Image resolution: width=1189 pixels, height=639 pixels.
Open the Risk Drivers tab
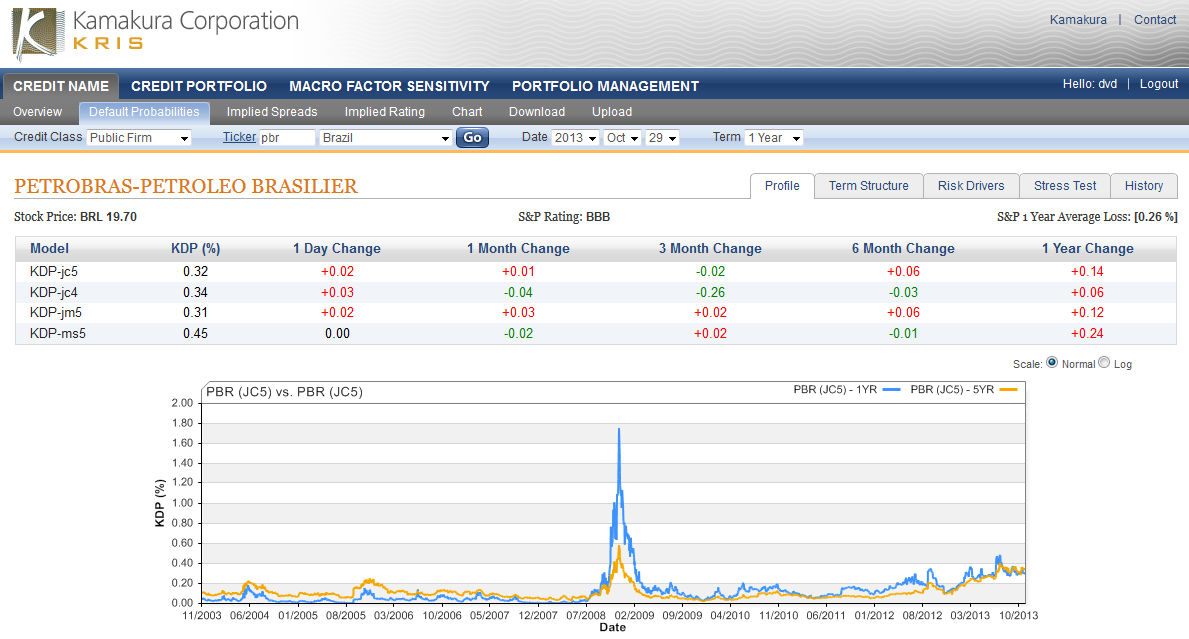(971, 186)
